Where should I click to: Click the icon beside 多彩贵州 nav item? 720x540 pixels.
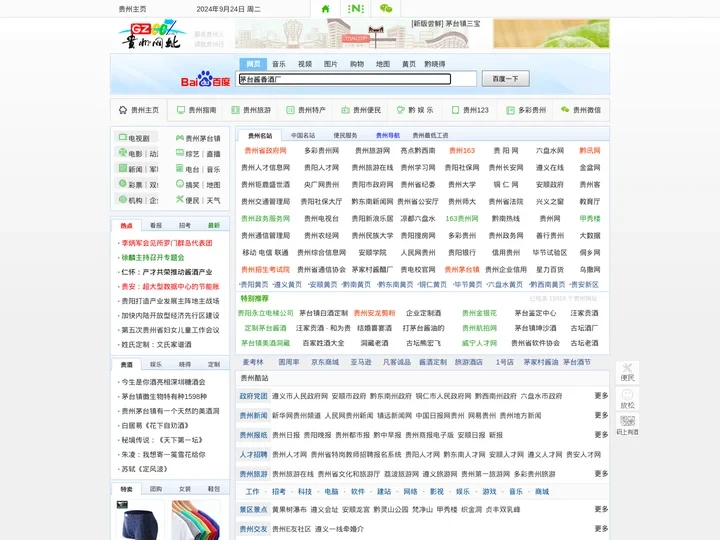pyautogui.click(x=510, y=110)
